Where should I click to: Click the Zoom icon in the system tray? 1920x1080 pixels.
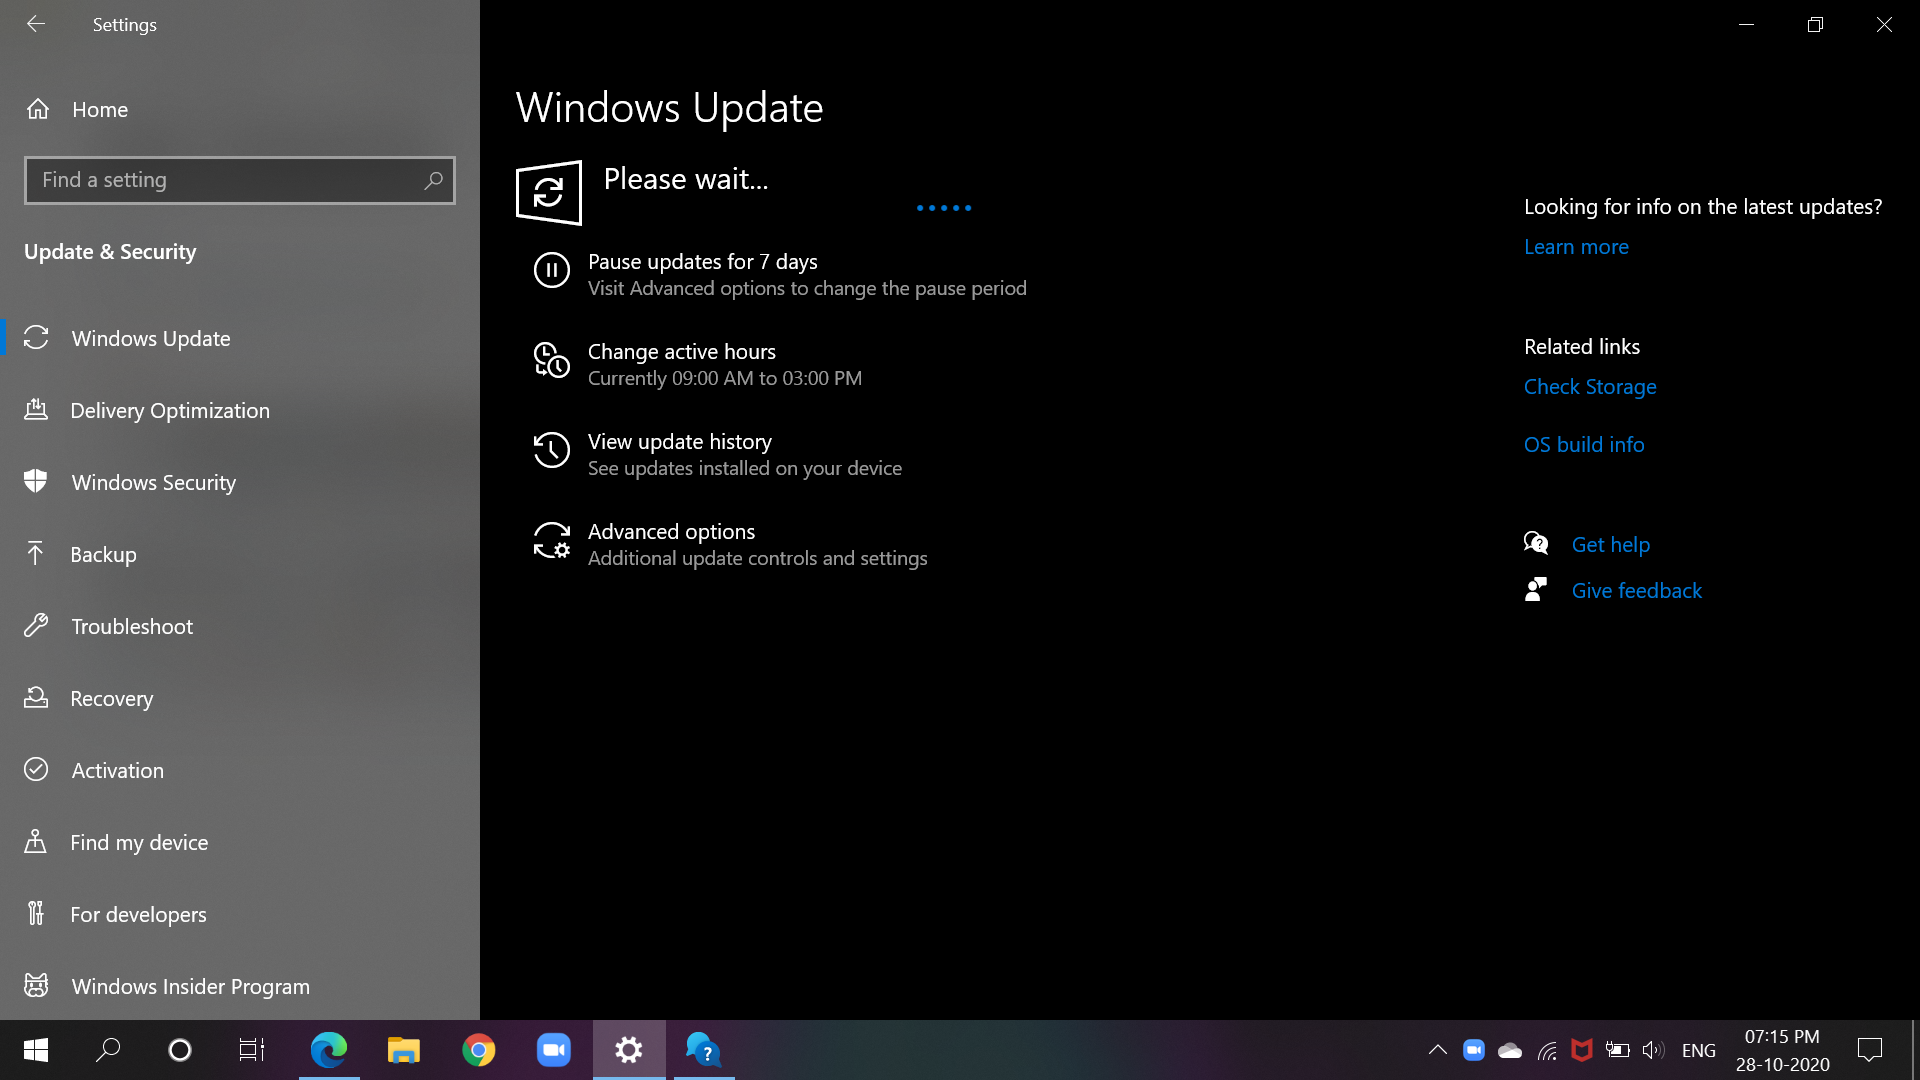coord(1473,1050)
